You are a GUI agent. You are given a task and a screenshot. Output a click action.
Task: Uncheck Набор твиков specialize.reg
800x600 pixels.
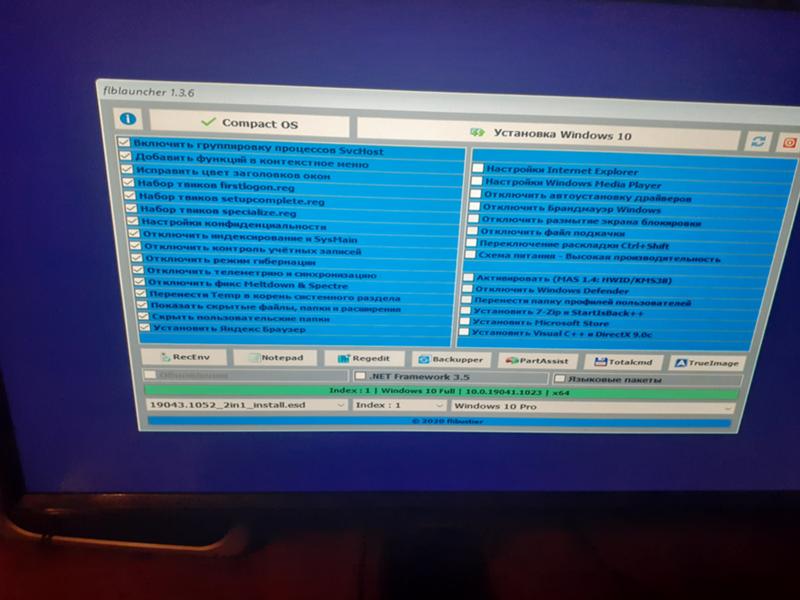coord(132,208)
